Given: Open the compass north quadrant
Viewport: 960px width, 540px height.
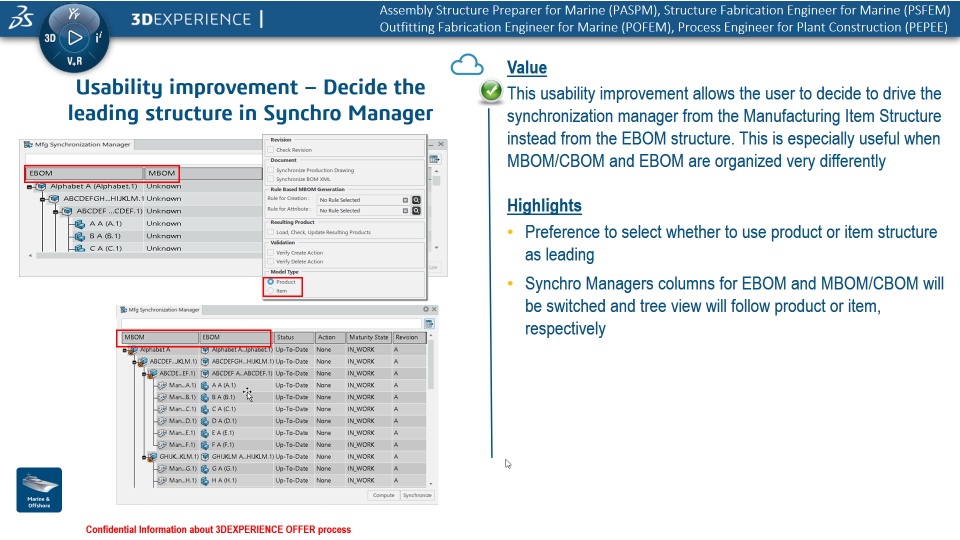Looking at the screenshot, I should point(74,14).
